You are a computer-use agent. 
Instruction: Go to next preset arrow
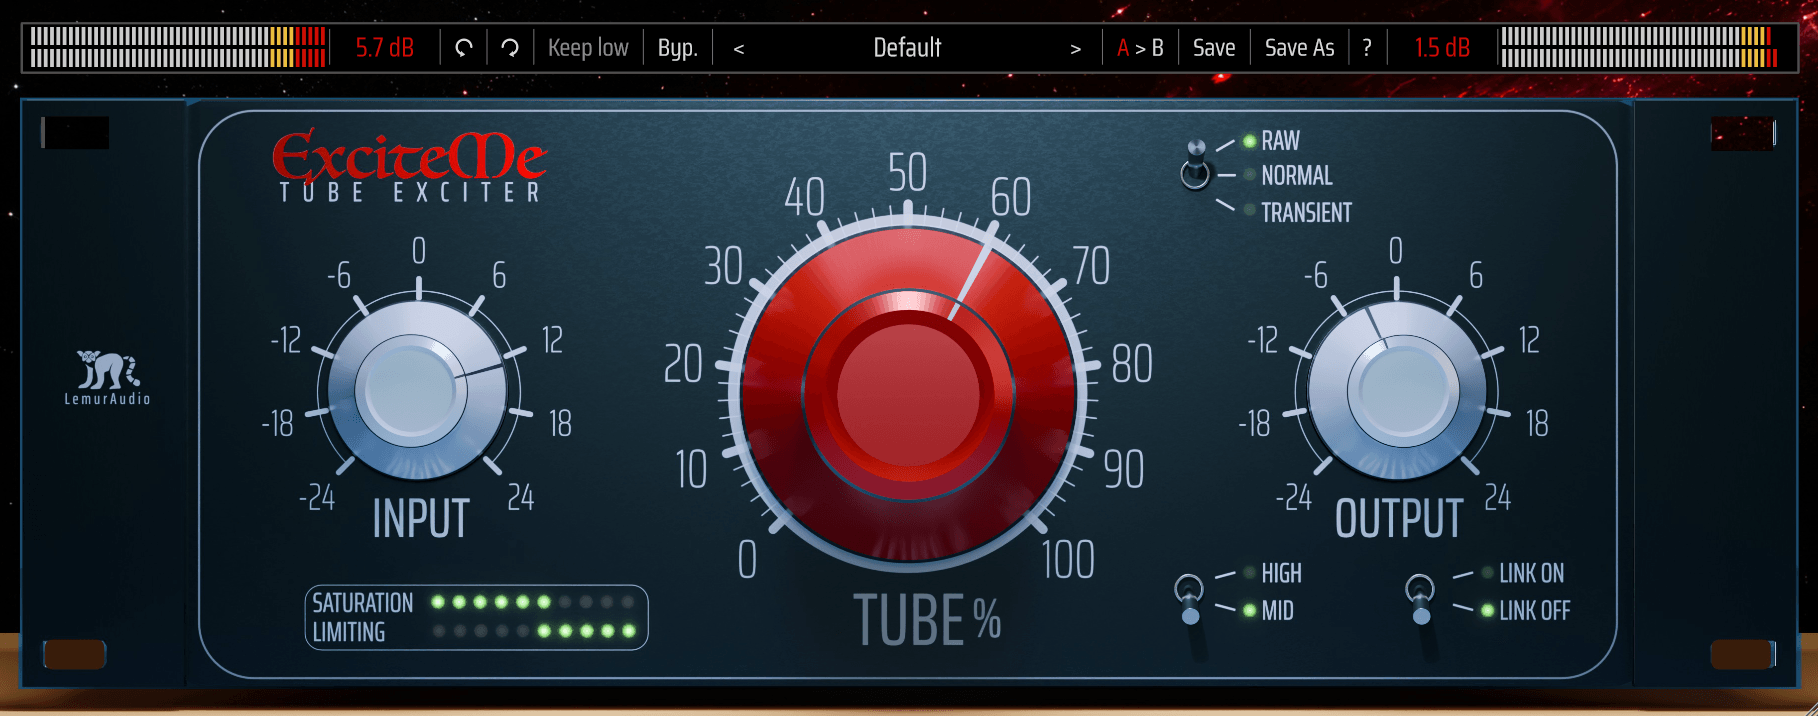coord(1076,49)
